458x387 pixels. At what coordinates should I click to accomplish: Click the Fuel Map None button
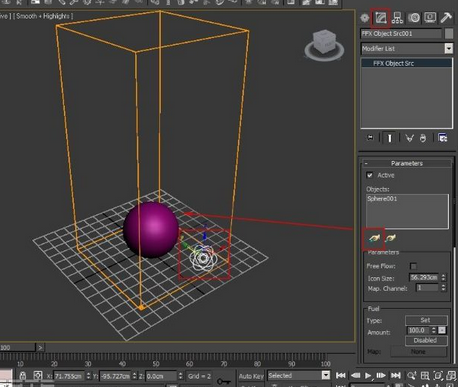click(419, 352)
